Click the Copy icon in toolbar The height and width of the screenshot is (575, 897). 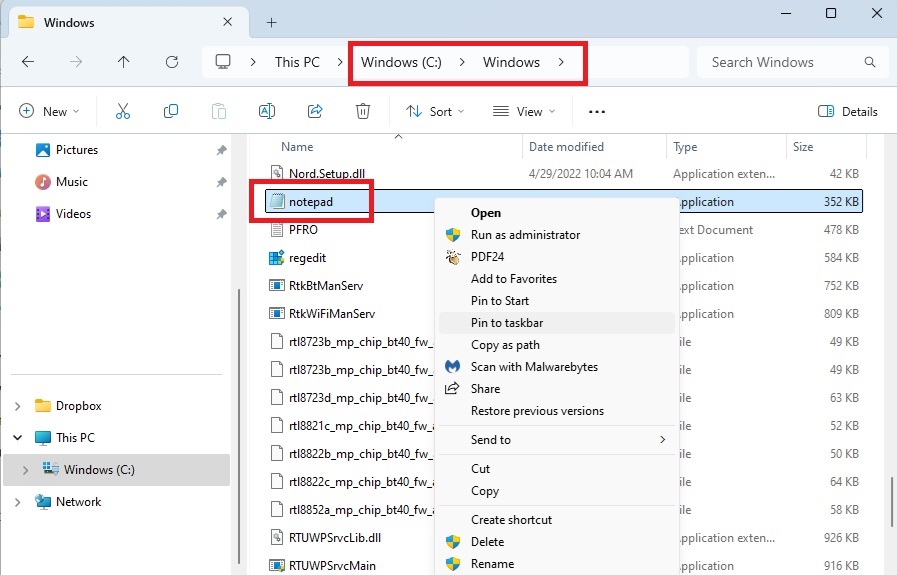tap(170, 111)
